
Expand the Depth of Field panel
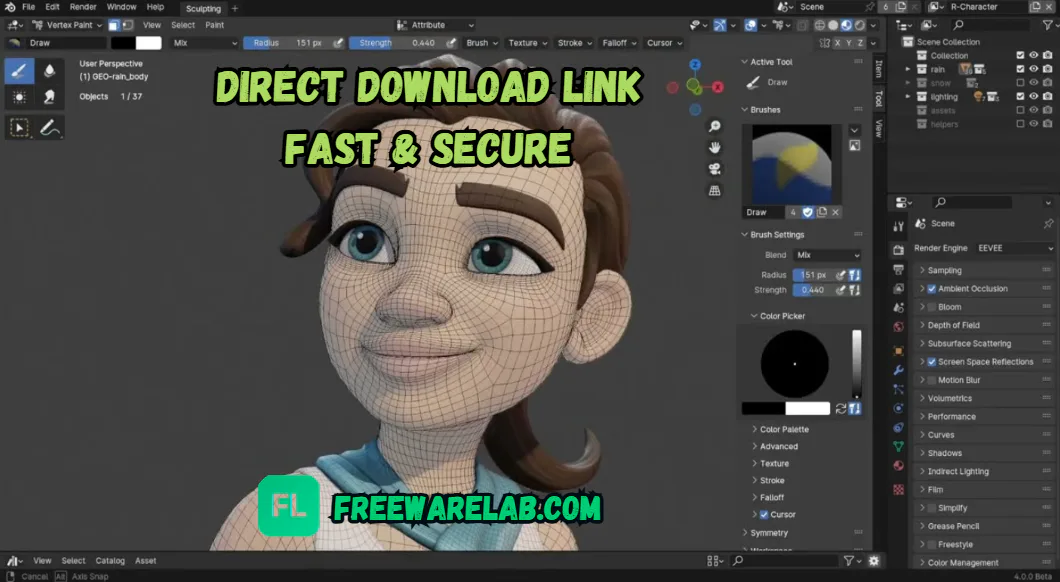pyautogui.click(x=984, y=325)
